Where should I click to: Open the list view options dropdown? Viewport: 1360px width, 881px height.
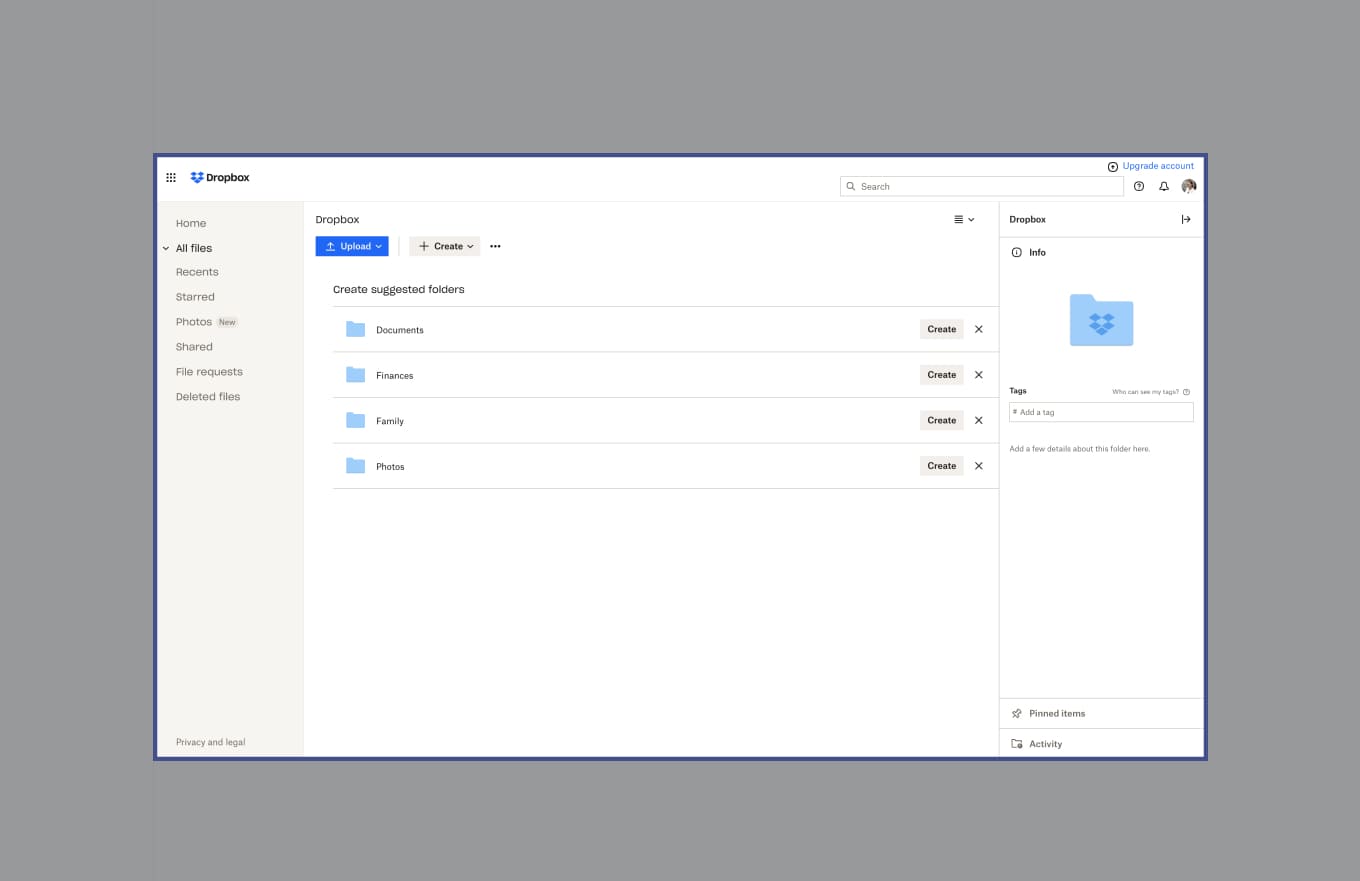[x=964, y=220]
